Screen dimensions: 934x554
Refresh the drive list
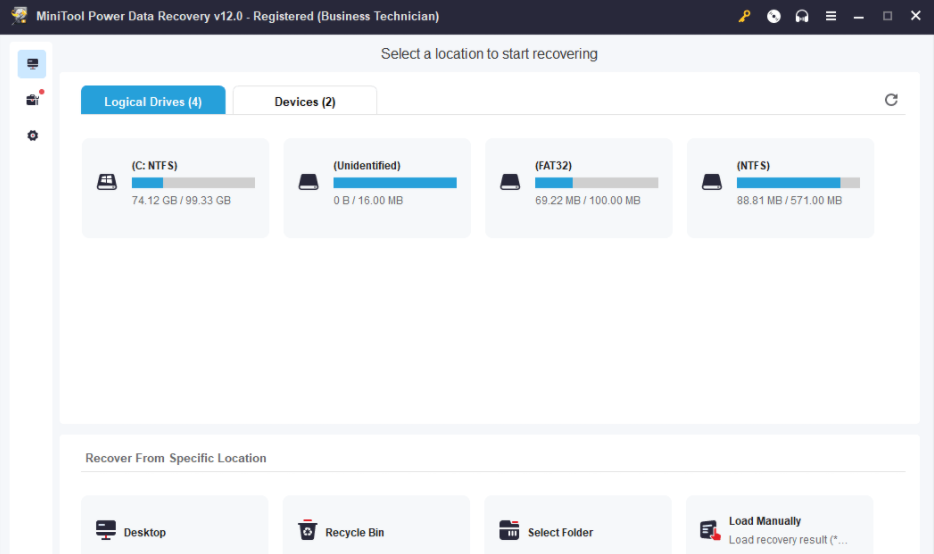891,100
